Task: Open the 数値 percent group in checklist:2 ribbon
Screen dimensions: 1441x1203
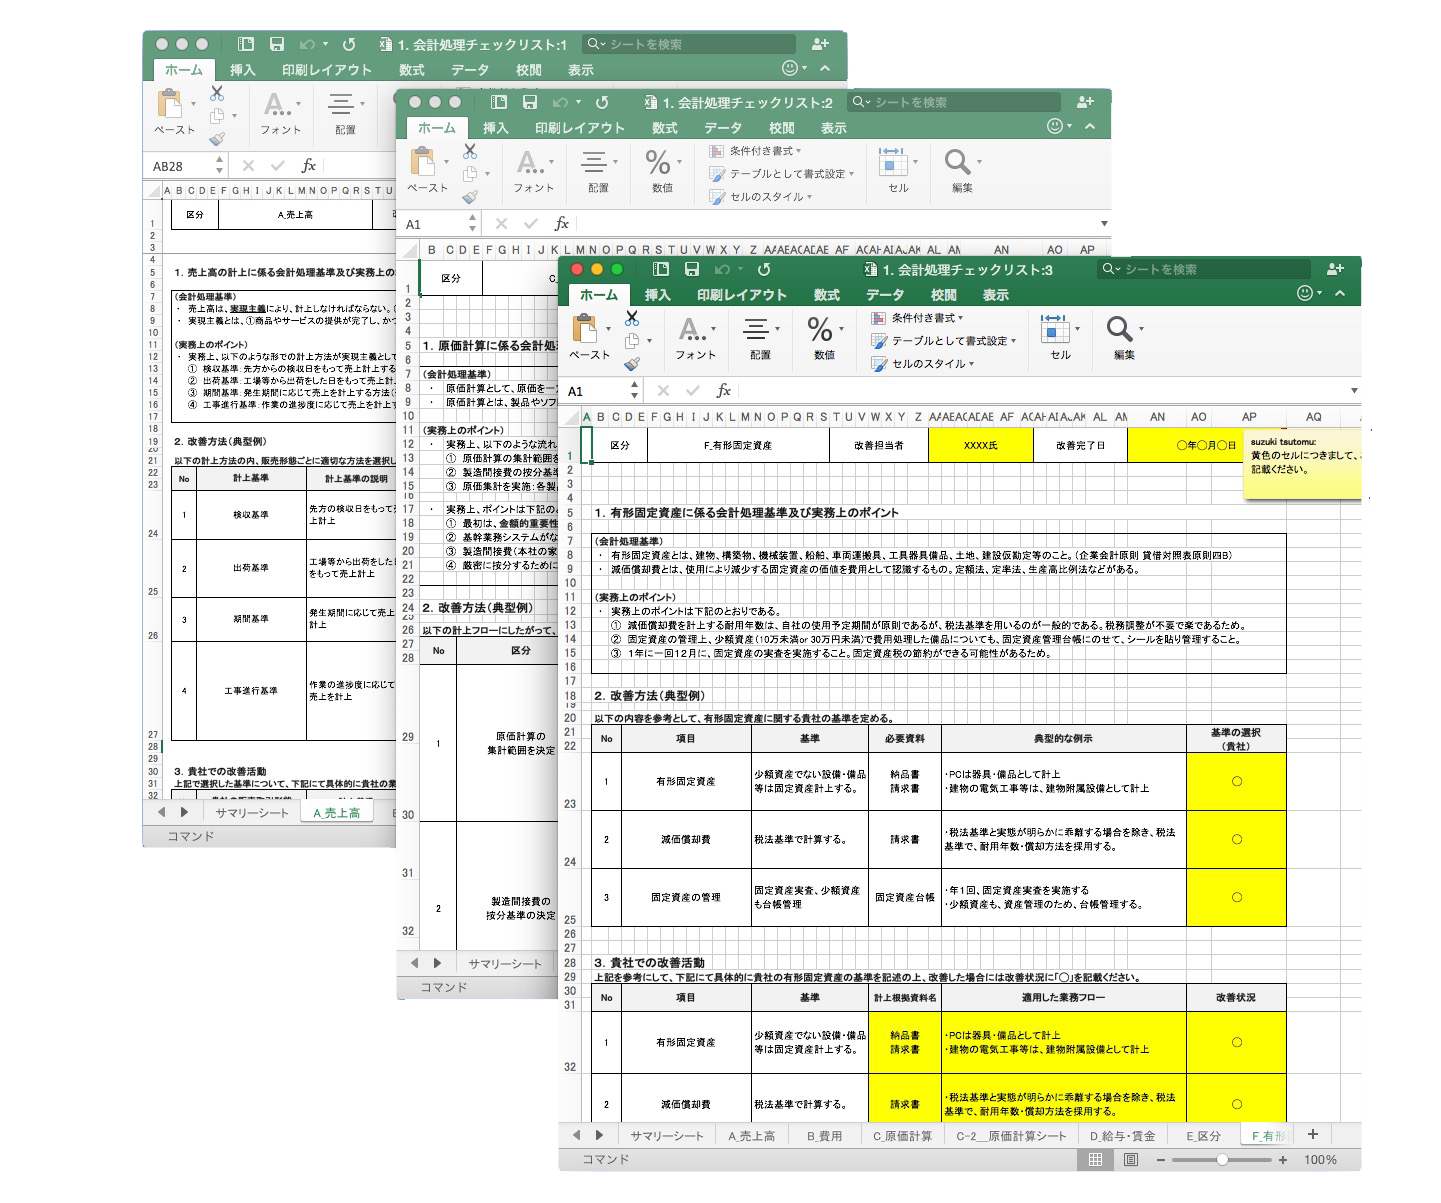Action: pyautogui.click(x=658, y=162)
